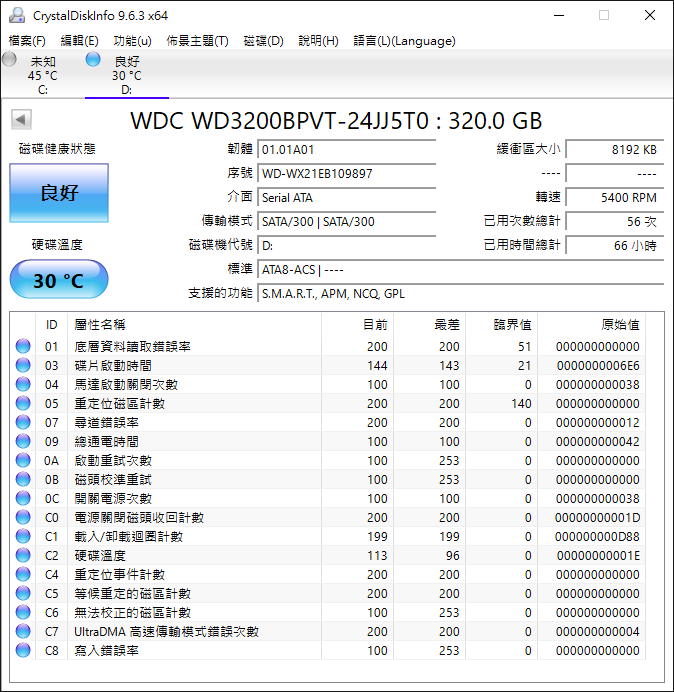The width and height of the screenshot is (674, 692).
Task: Select raw value 000000000D88 in row C1
Action: pyautogui.click(x=597, y=536)
